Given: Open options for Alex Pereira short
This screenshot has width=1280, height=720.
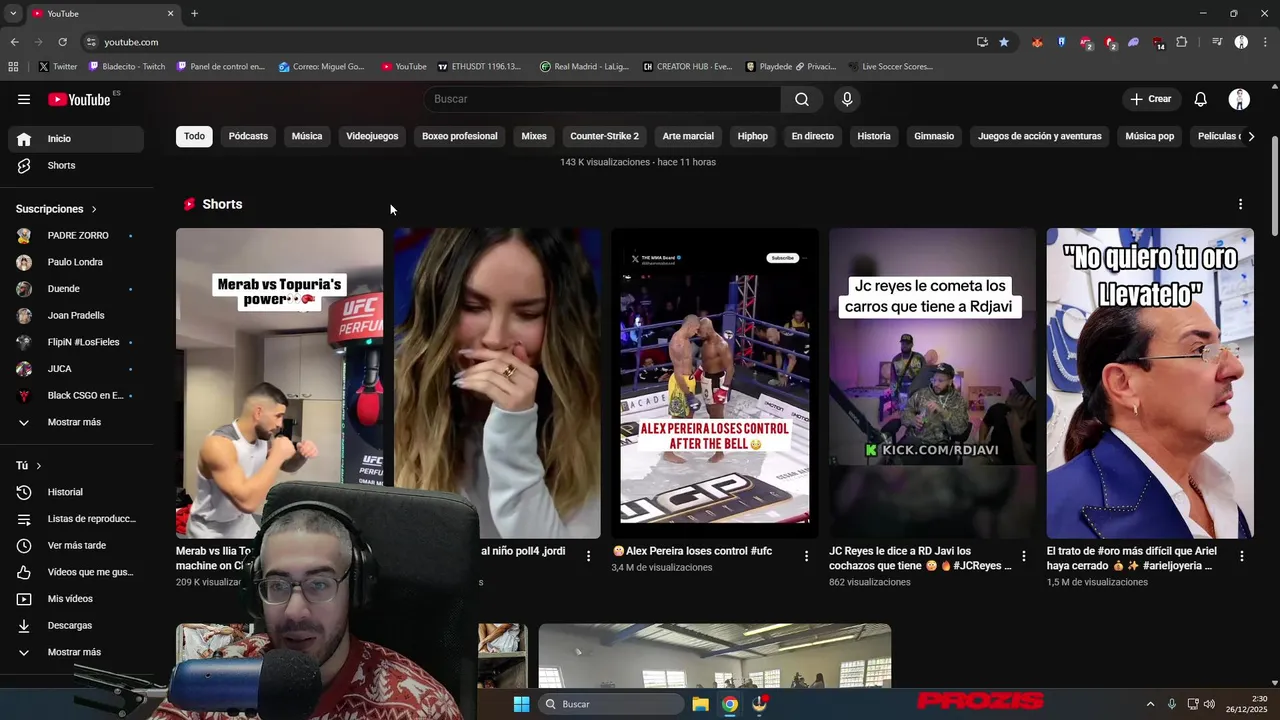Looking at the screenshot, I should pyautogui.click(x=806, y=556).
